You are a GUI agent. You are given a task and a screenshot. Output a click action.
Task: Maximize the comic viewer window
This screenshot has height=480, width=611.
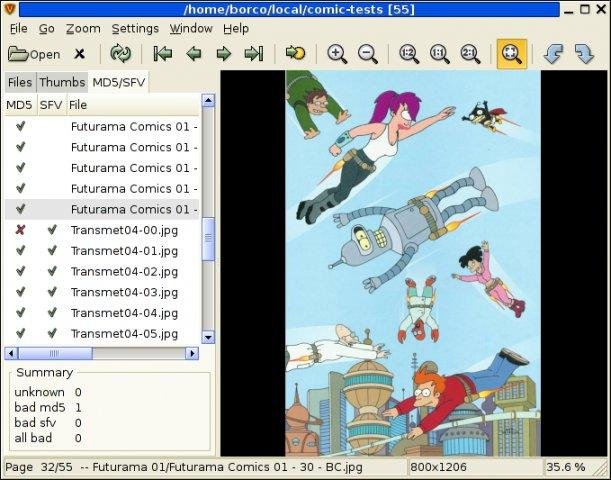(585, 9)
